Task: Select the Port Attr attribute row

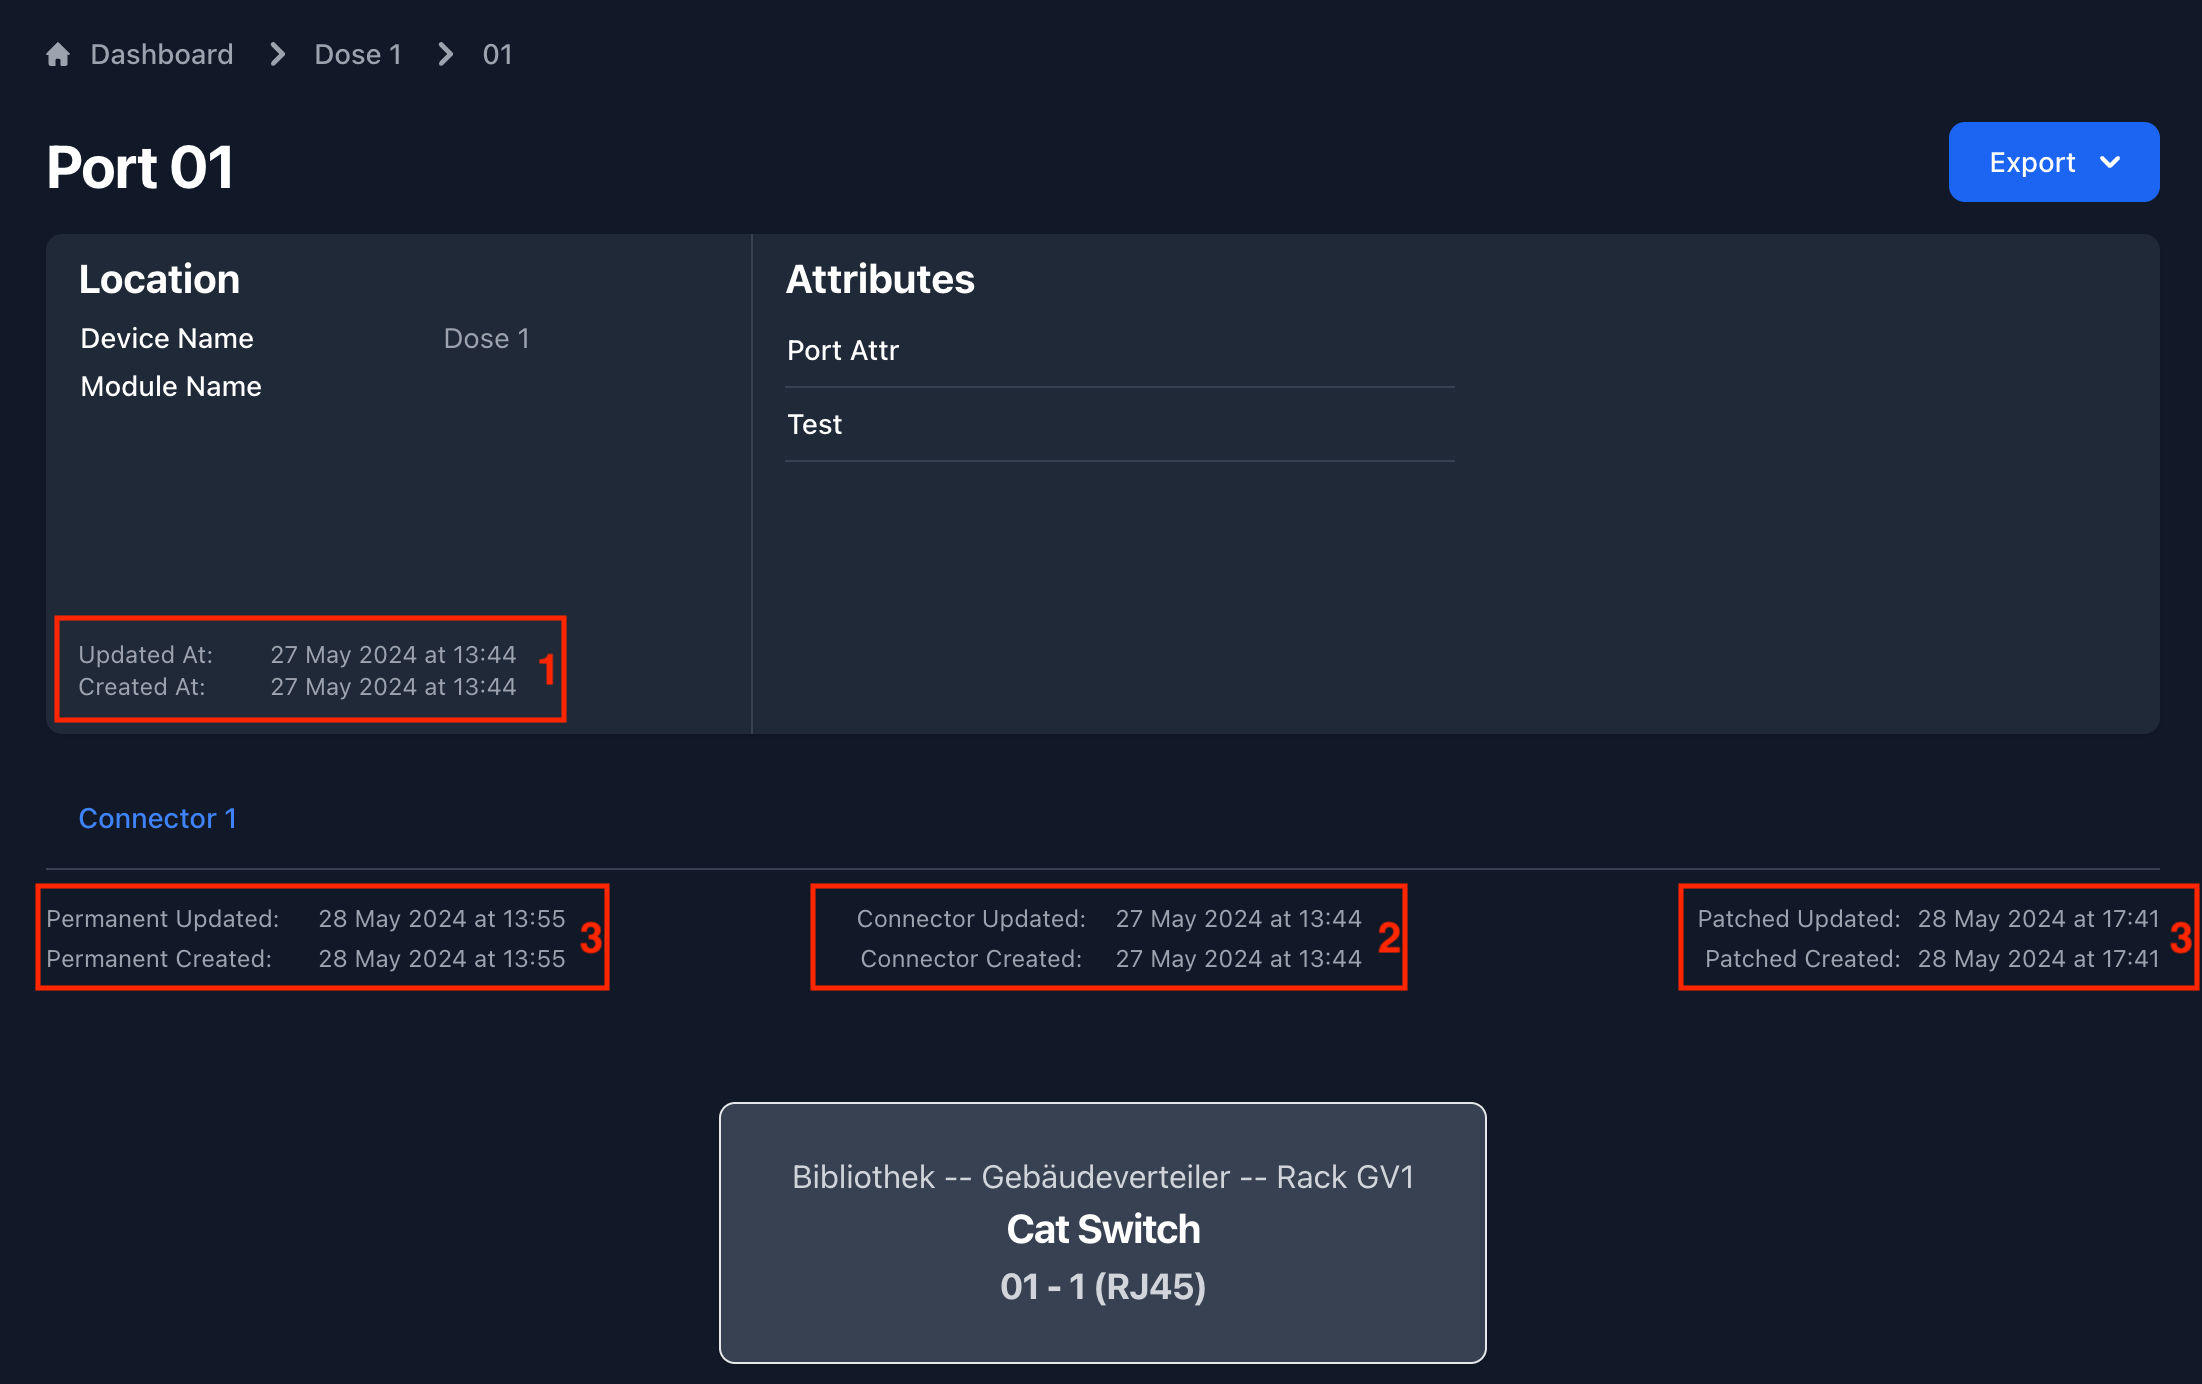Action: tap(843, 350)
